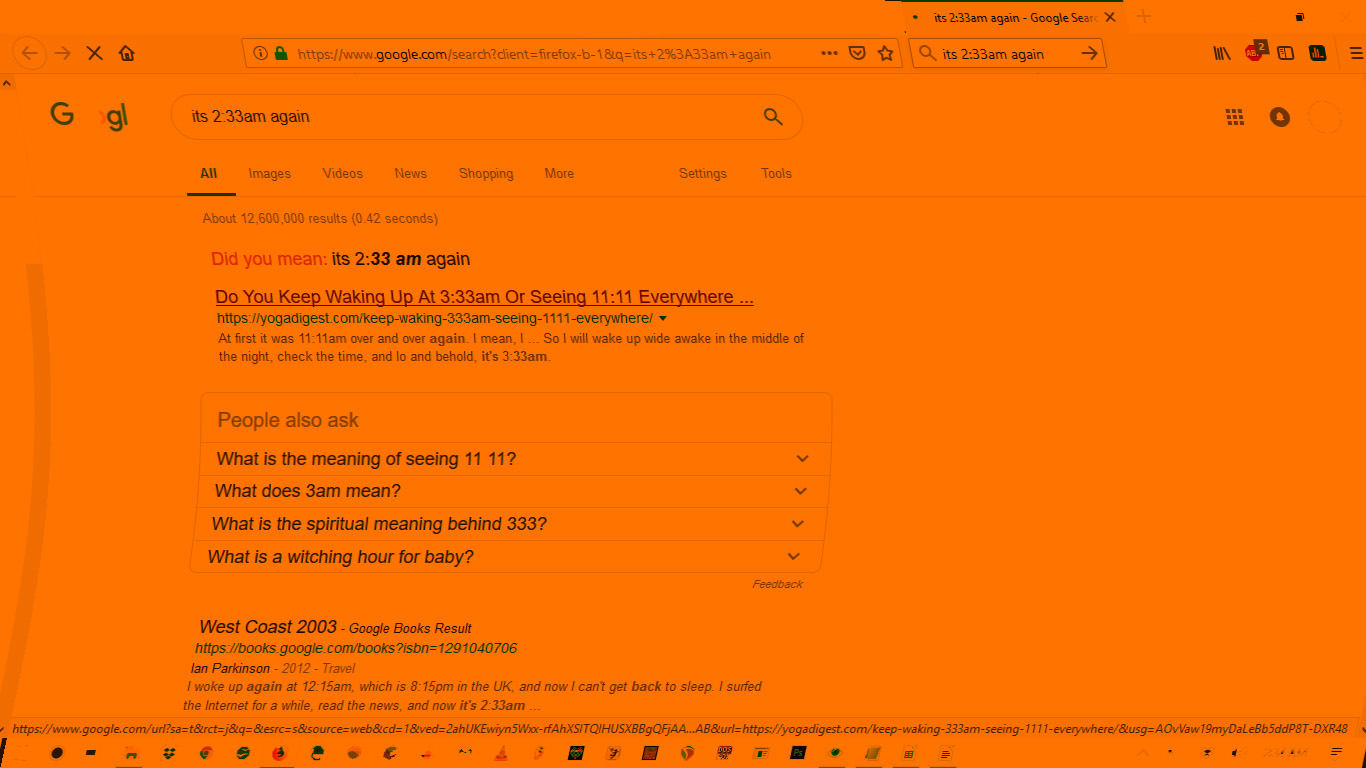Switch to the Images tab
Image resolution: width=1366 pixels, height=768 pixels.
coord(269,174)
